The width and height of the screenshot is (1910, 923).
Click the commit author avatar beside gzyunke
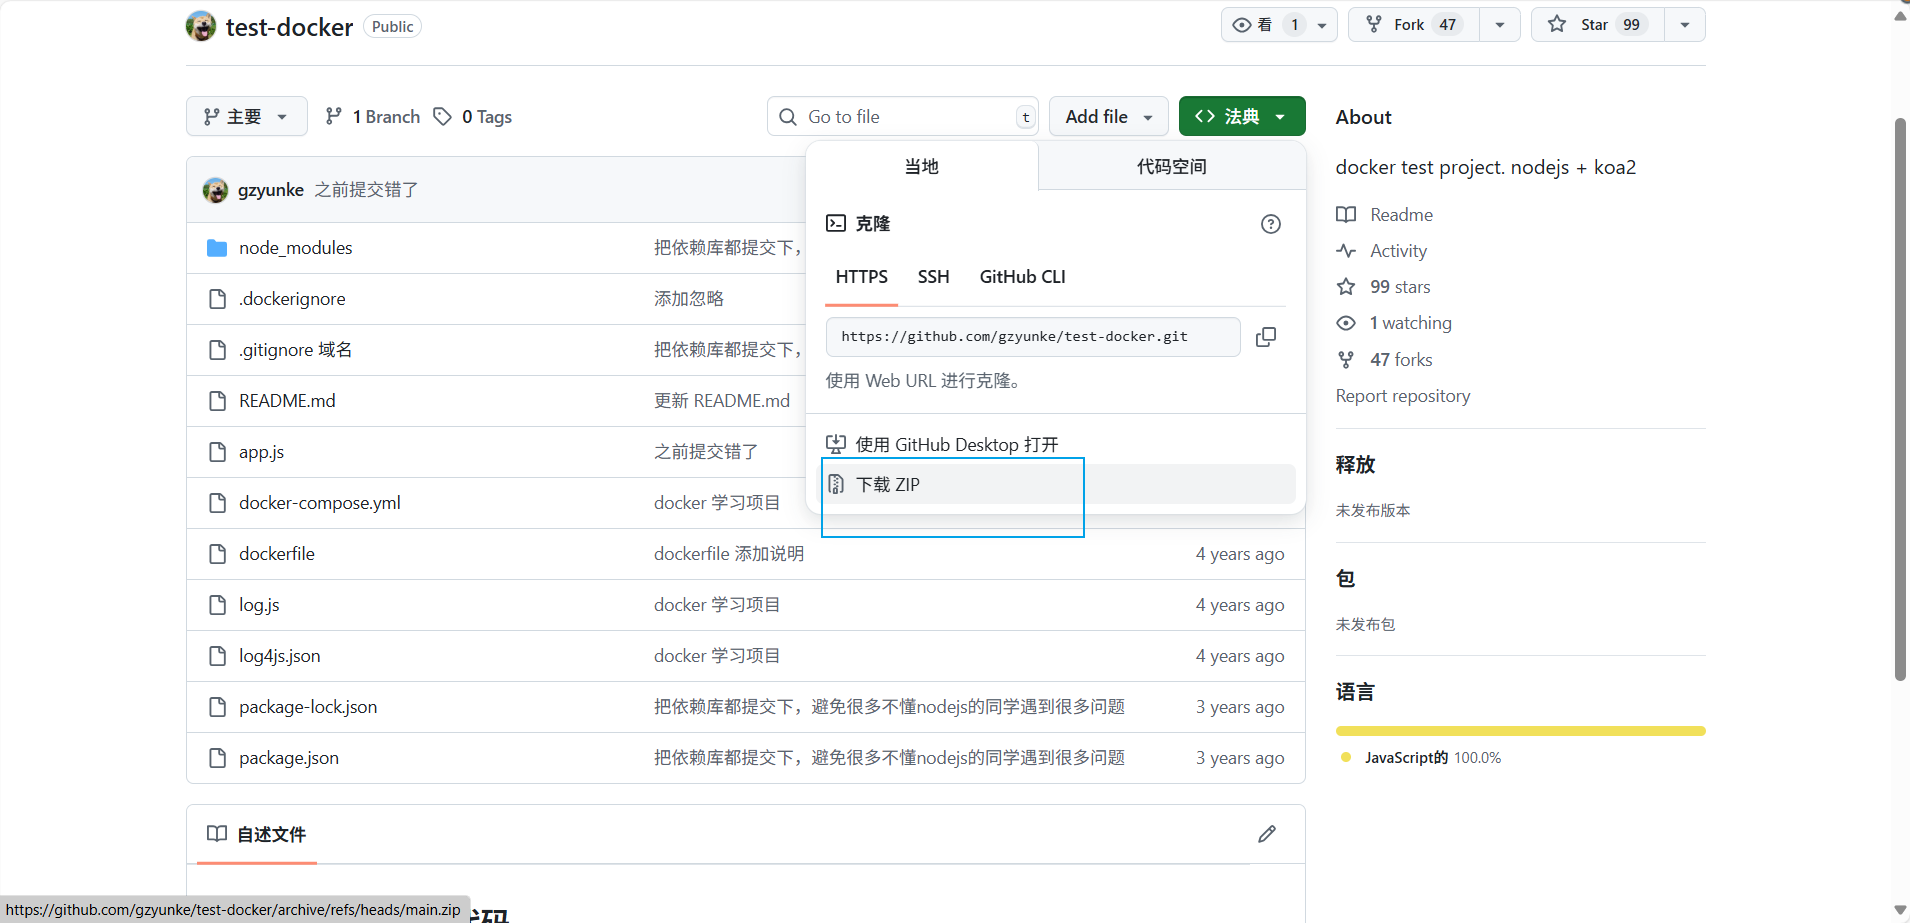pos(215,190)
